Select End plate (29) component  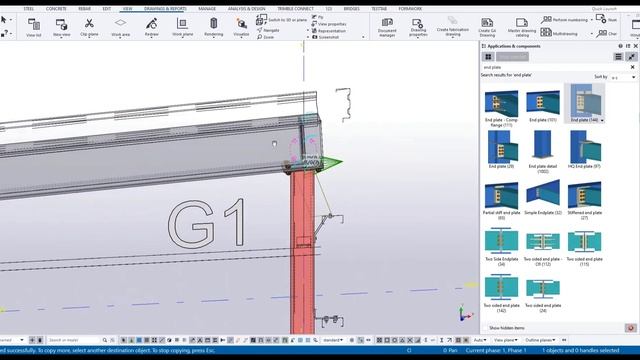click(501, 149)
